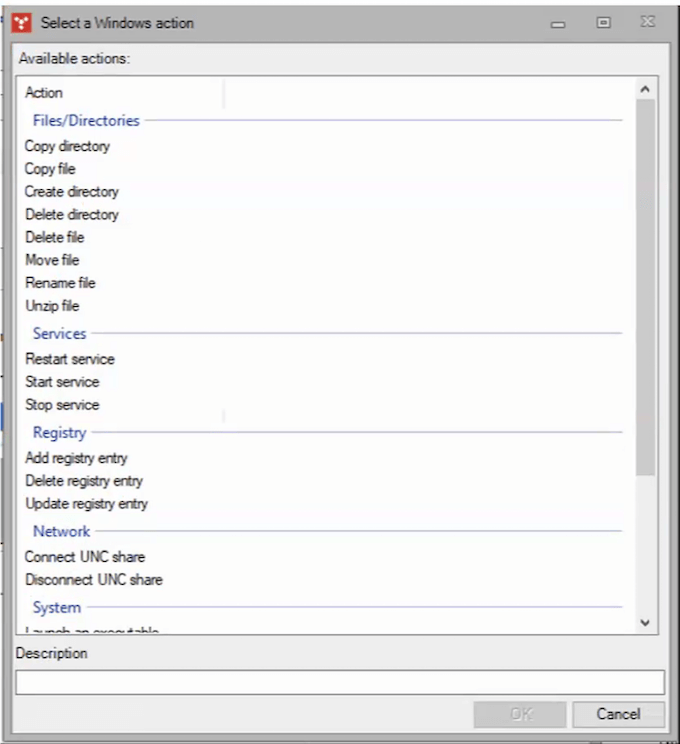Click the scroll up arrow of the list
This screenshot has height=744, width=680.
645,89
